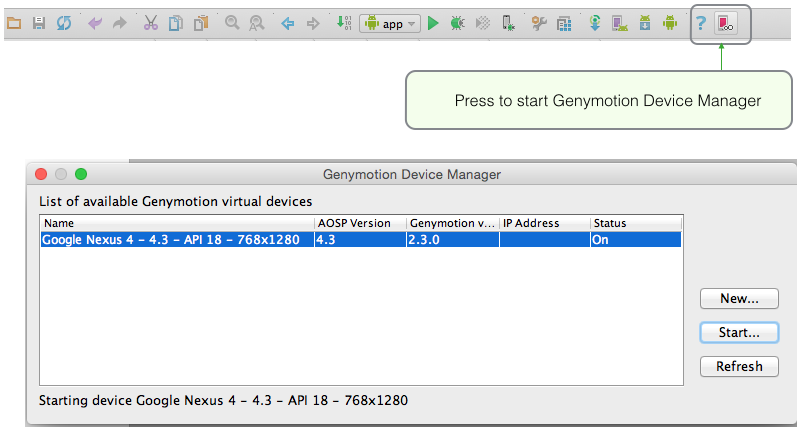Synchronize project with the blue refresh arrows icon
The width and height of the screenshot is (810, 447).
(x=64, y=23)
